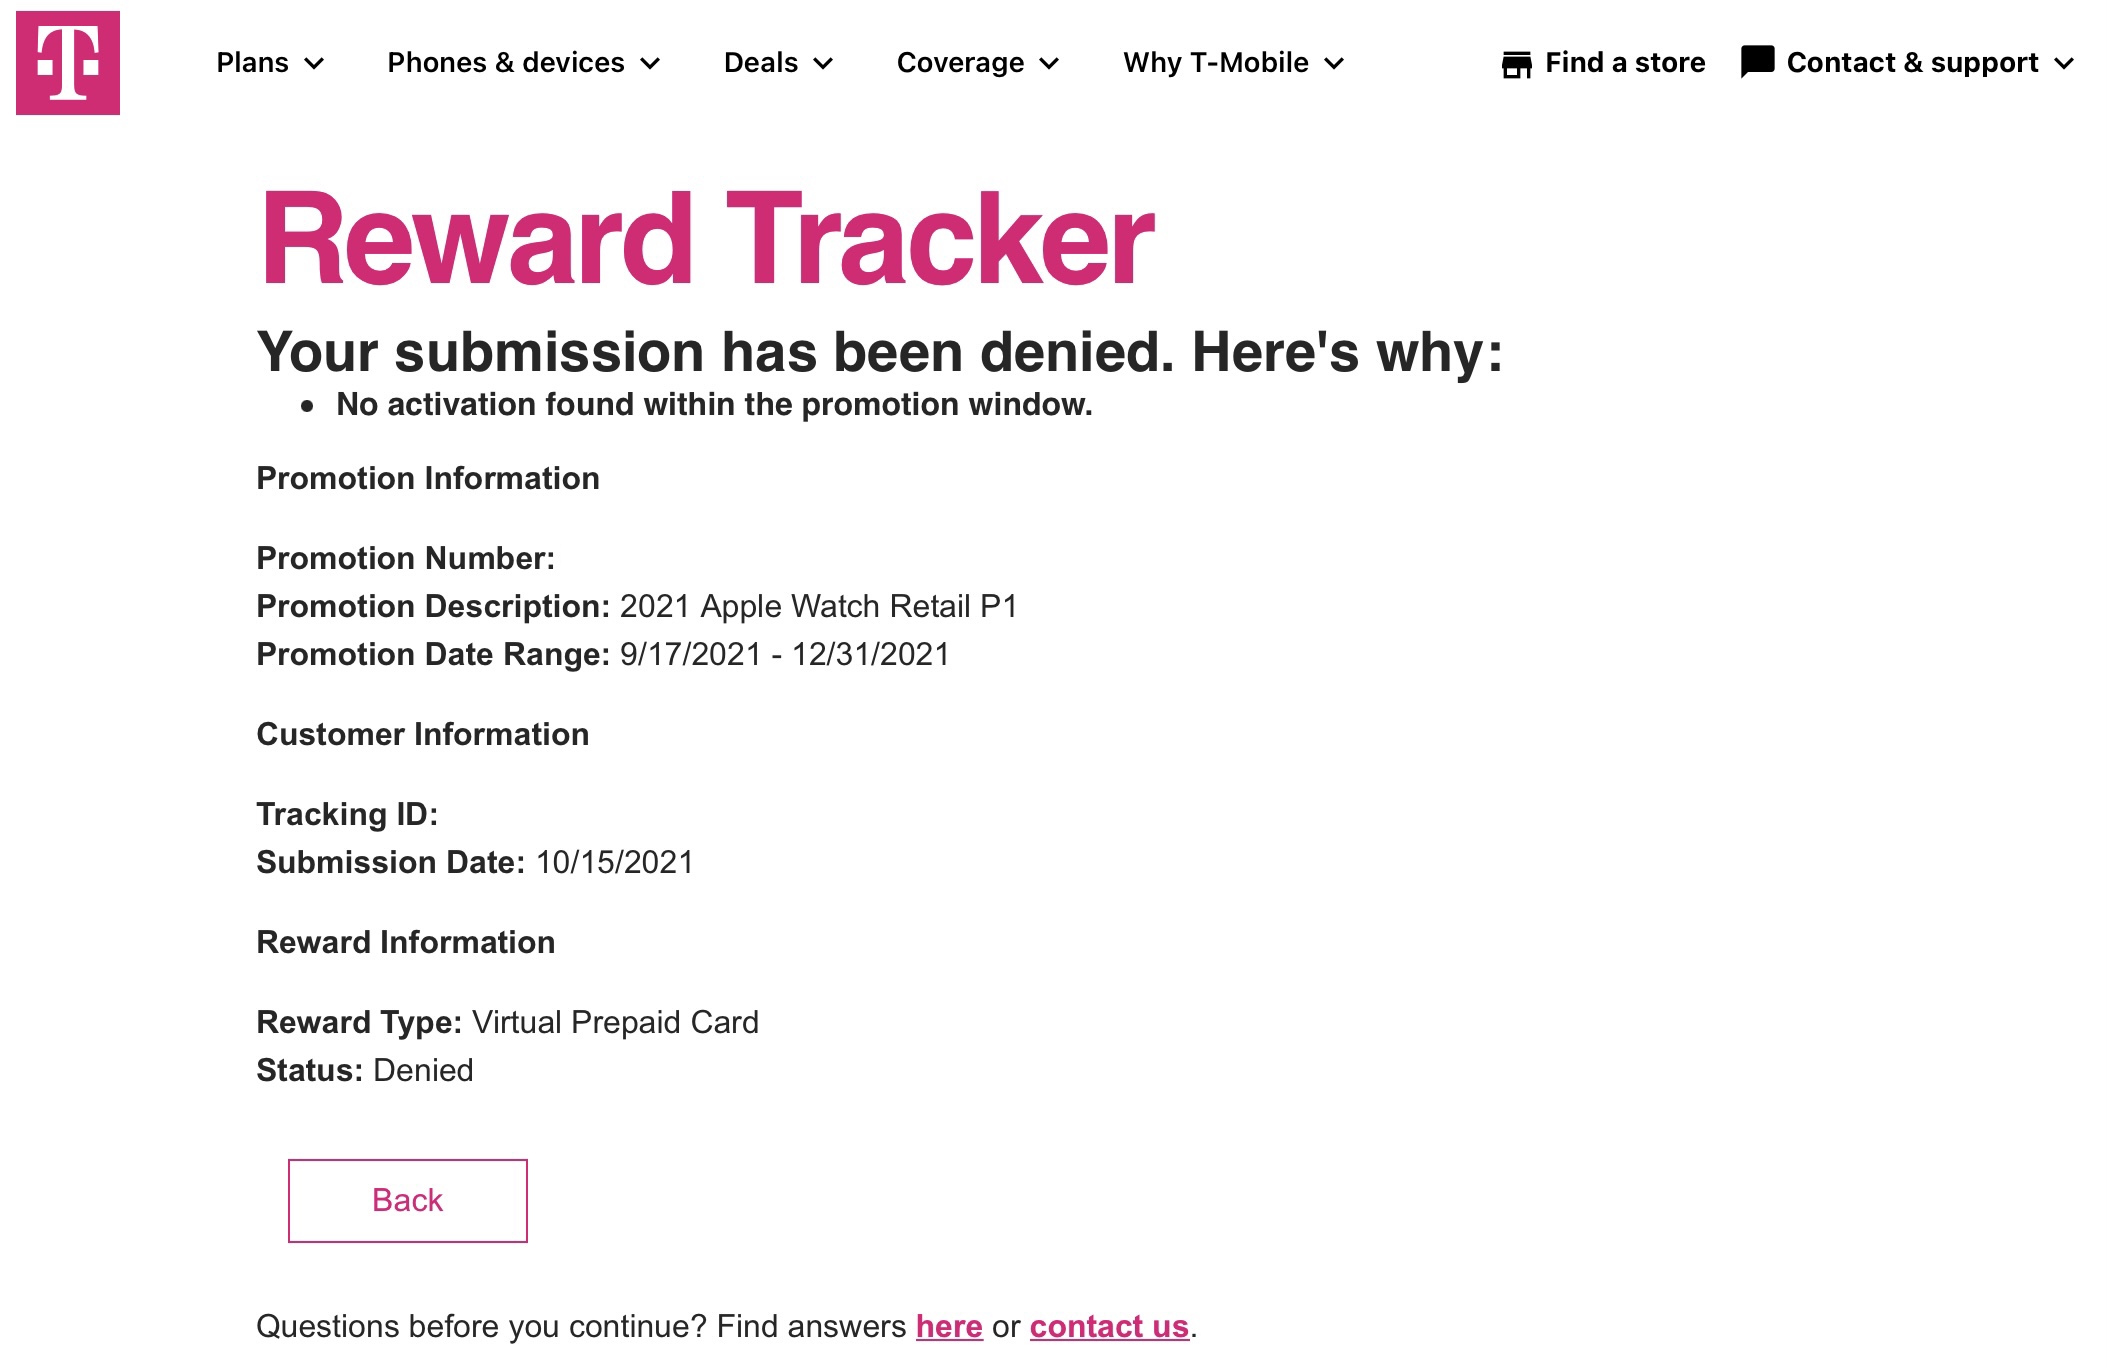Expand the Plans chevron arrow
The width and height of the screenshot is (2107, 1370).
[314, 64]
